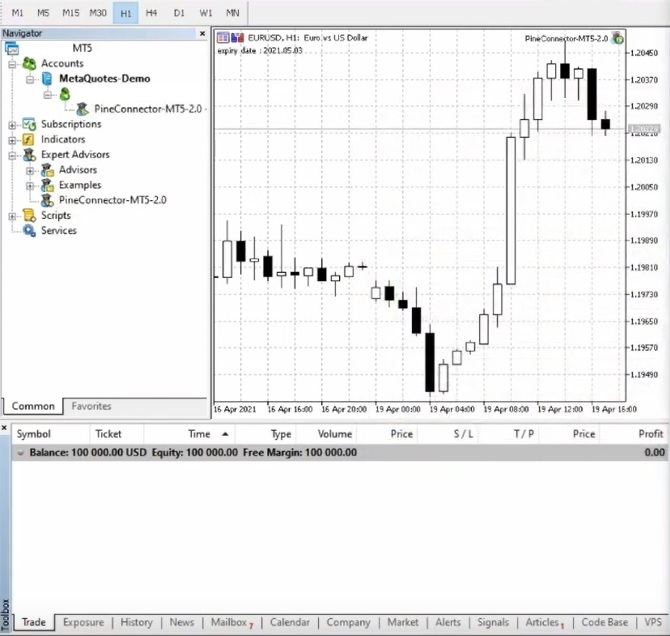Switch chart to W1 weekly timeframe
This screenshot has width=670, height=636.
point(206,13)
